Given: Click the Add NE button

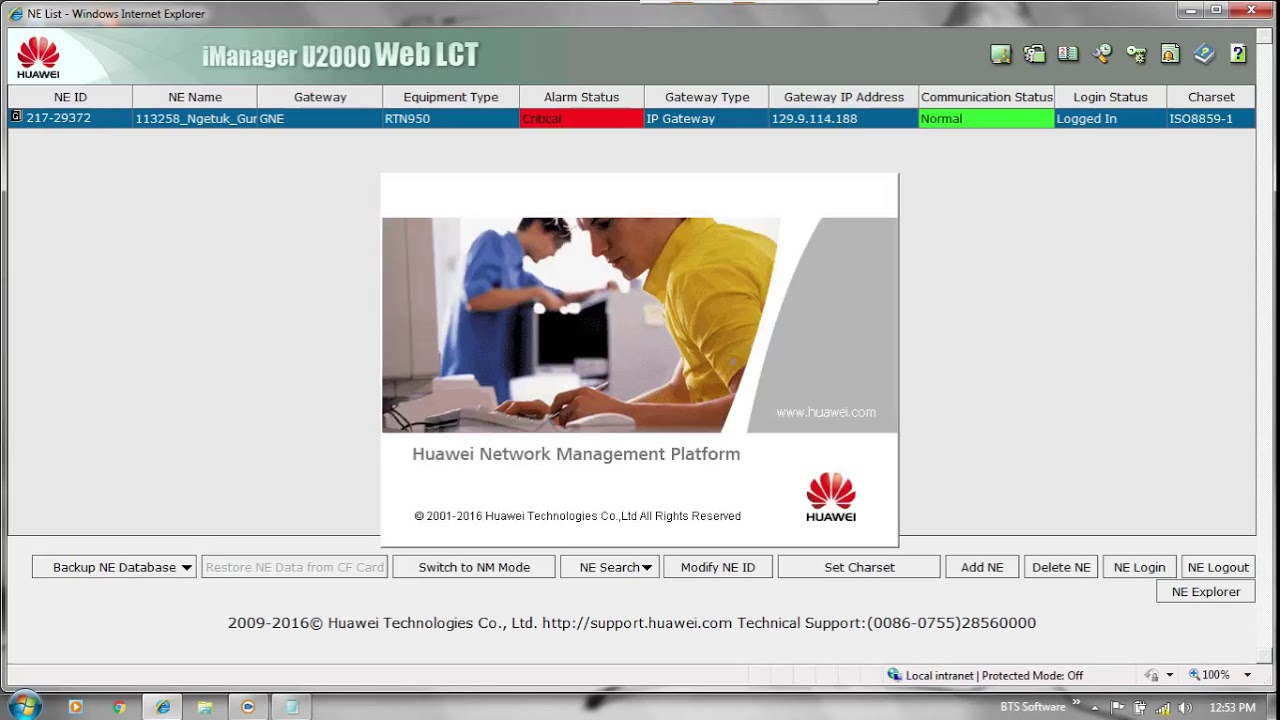Looking at the screenshot, I should coord(982,567).
